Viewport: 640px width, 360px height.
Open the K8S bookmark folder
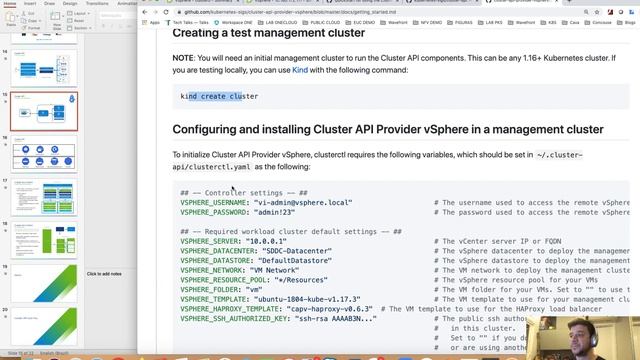pos(548,23)
